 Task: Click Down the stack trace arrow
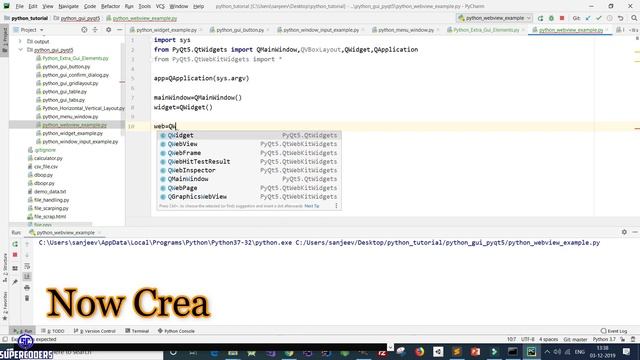coord(27,255)
